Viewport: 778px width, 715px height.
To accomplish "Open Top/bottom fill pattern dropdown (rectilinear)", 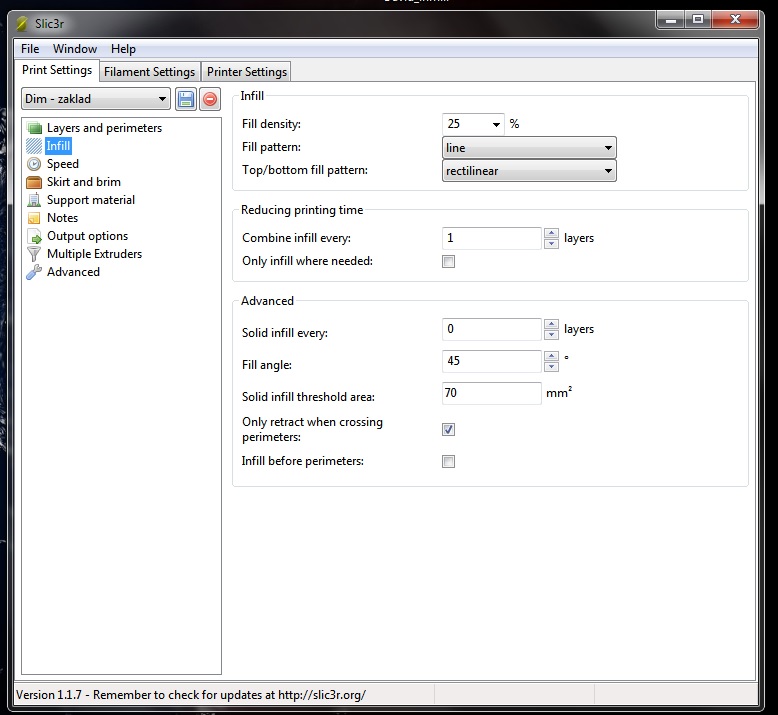I will click(529, 171).
